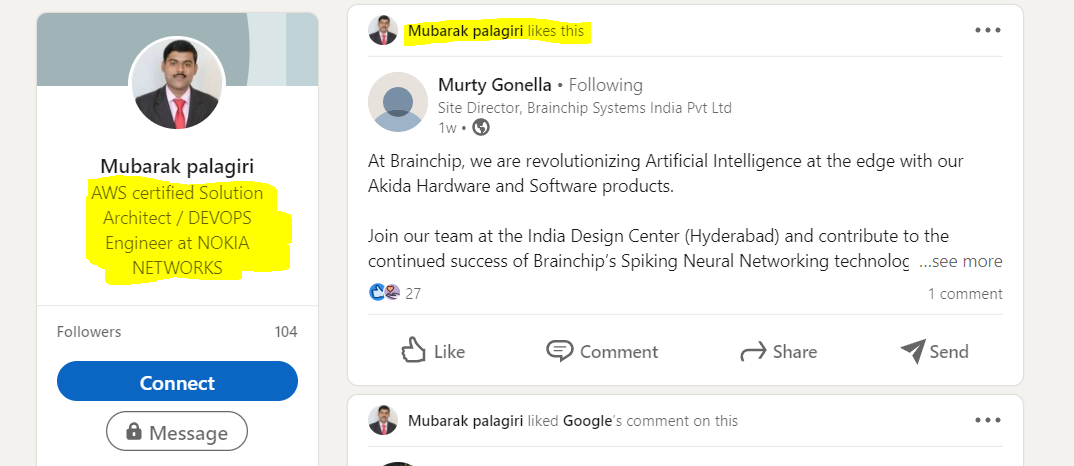Open first post's three-dot options menu
This screenshot has width=1074, height=466.
(x=987, y=30)
